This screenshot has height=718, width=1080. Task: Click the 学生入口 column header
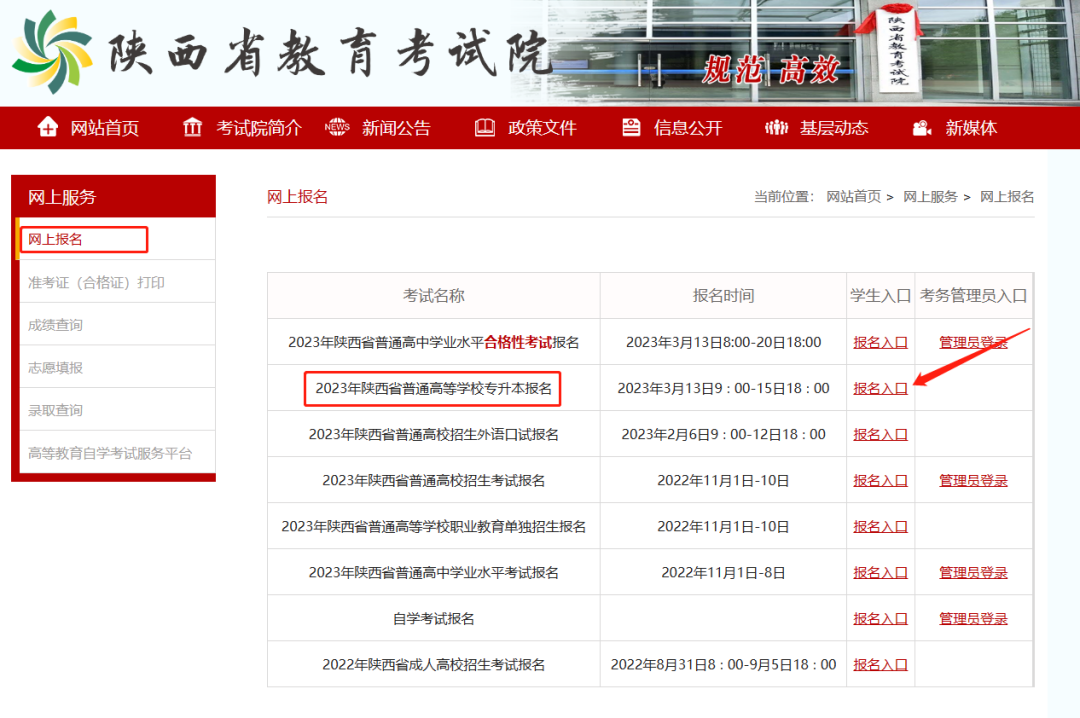click(x=880, y=296)
